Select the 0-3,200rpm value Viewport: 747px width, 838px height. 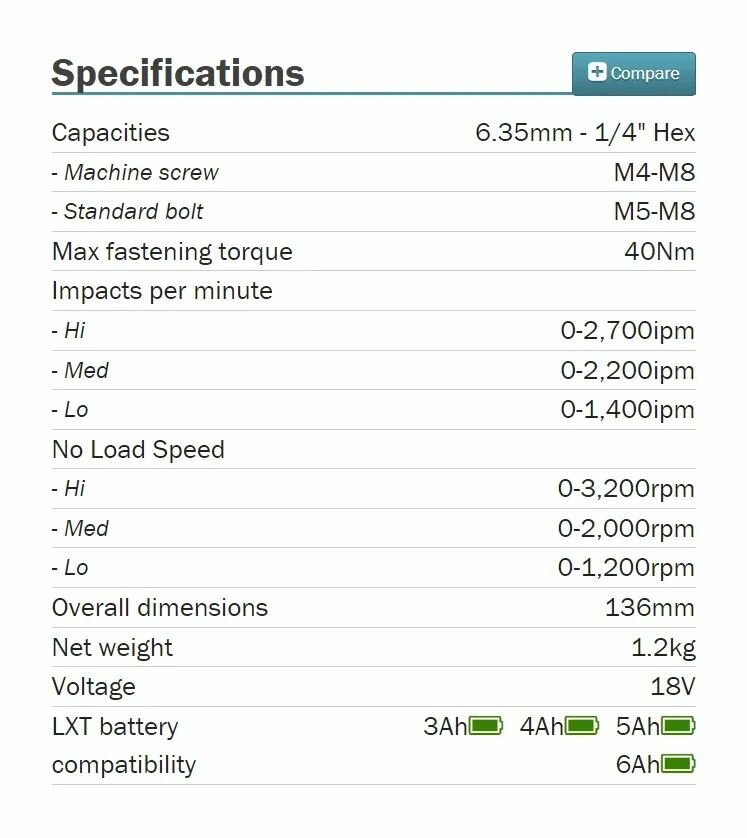tap(626, 488)
